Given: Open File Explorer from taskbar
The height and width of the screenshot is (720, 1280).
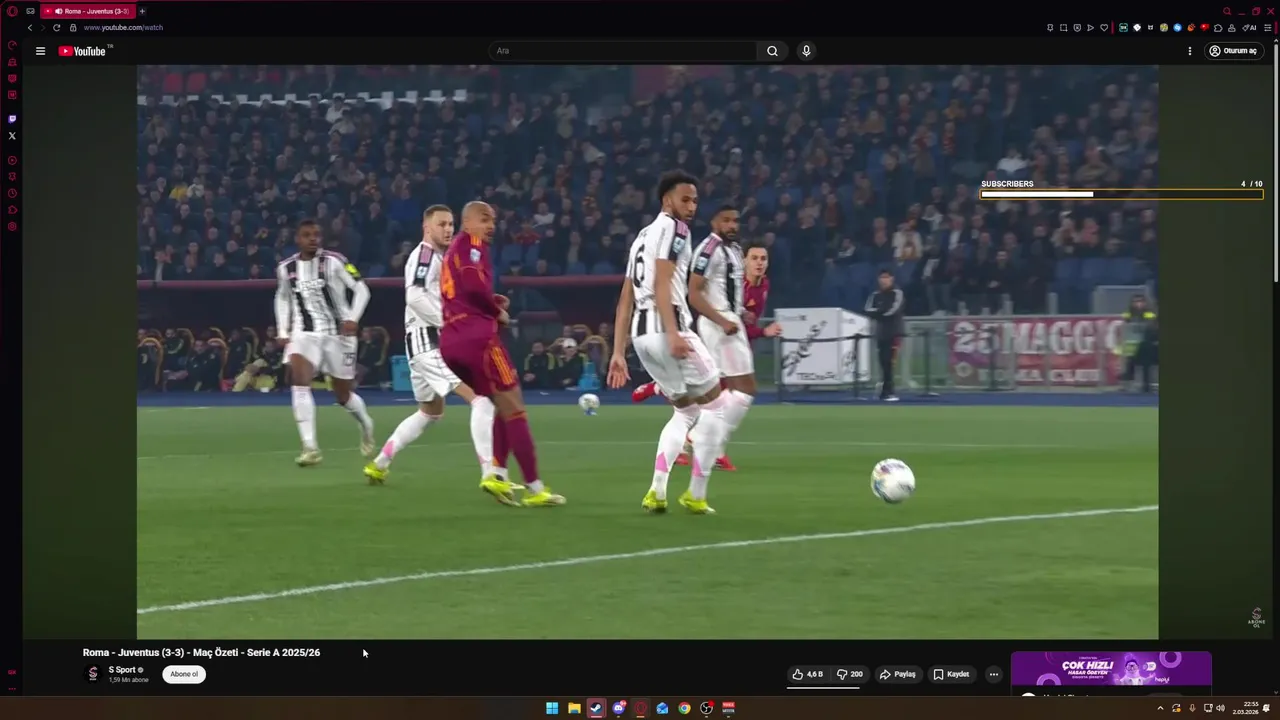Looking at the screenshot, I should pos(574,708).
